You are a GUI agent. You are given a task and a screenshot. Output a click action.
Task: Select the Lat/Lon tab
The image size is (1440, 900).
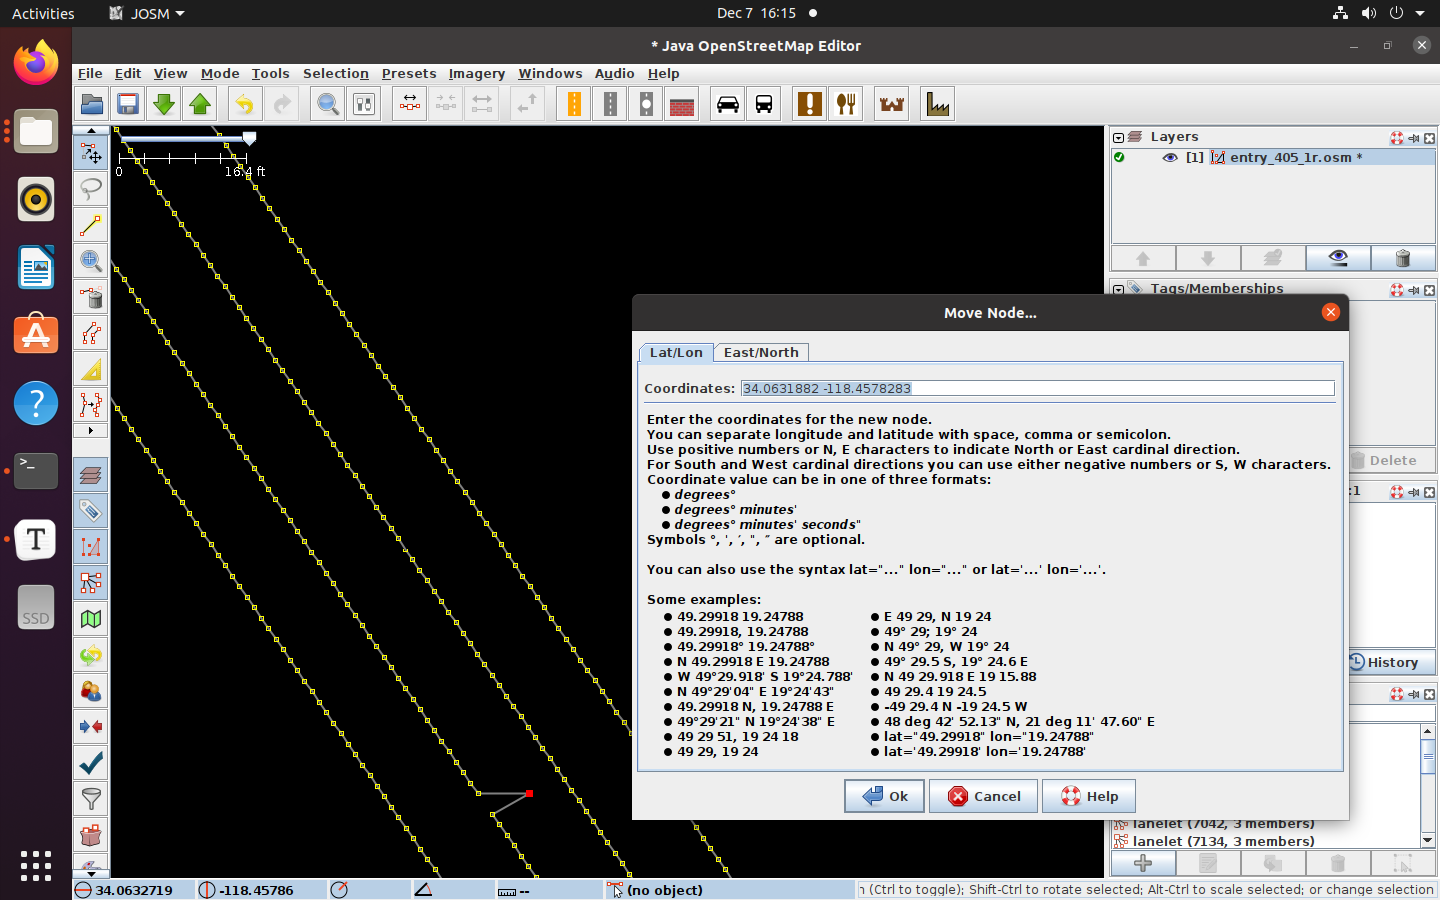click(x=676, y=352)
